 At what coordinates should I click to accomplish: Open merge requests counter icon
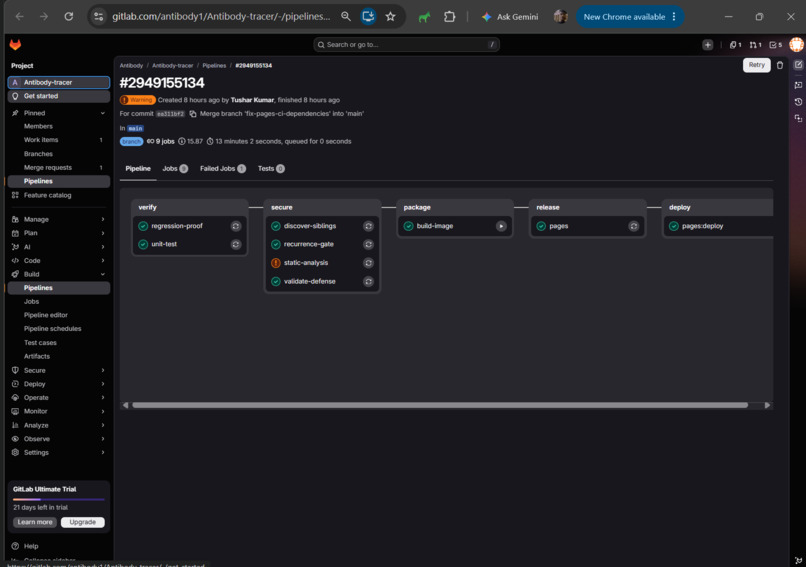point(755,45)
